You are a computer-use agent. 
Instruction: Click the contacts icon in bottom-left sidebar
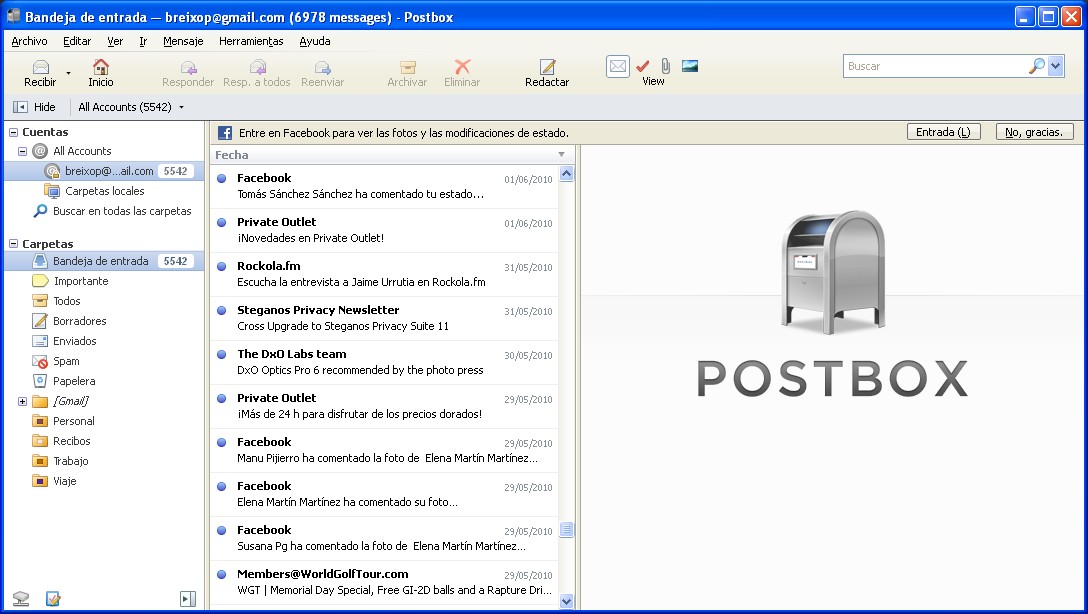click(21, 598)
